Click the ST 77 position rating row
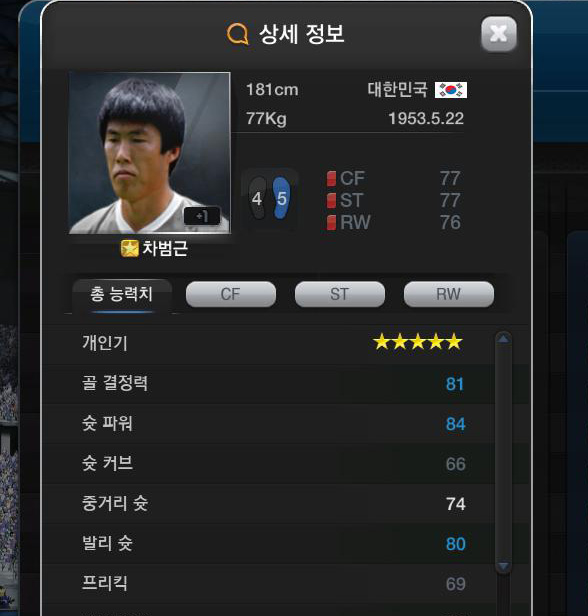Viewport: 588px width, 616px height. (x=393, y=200)
